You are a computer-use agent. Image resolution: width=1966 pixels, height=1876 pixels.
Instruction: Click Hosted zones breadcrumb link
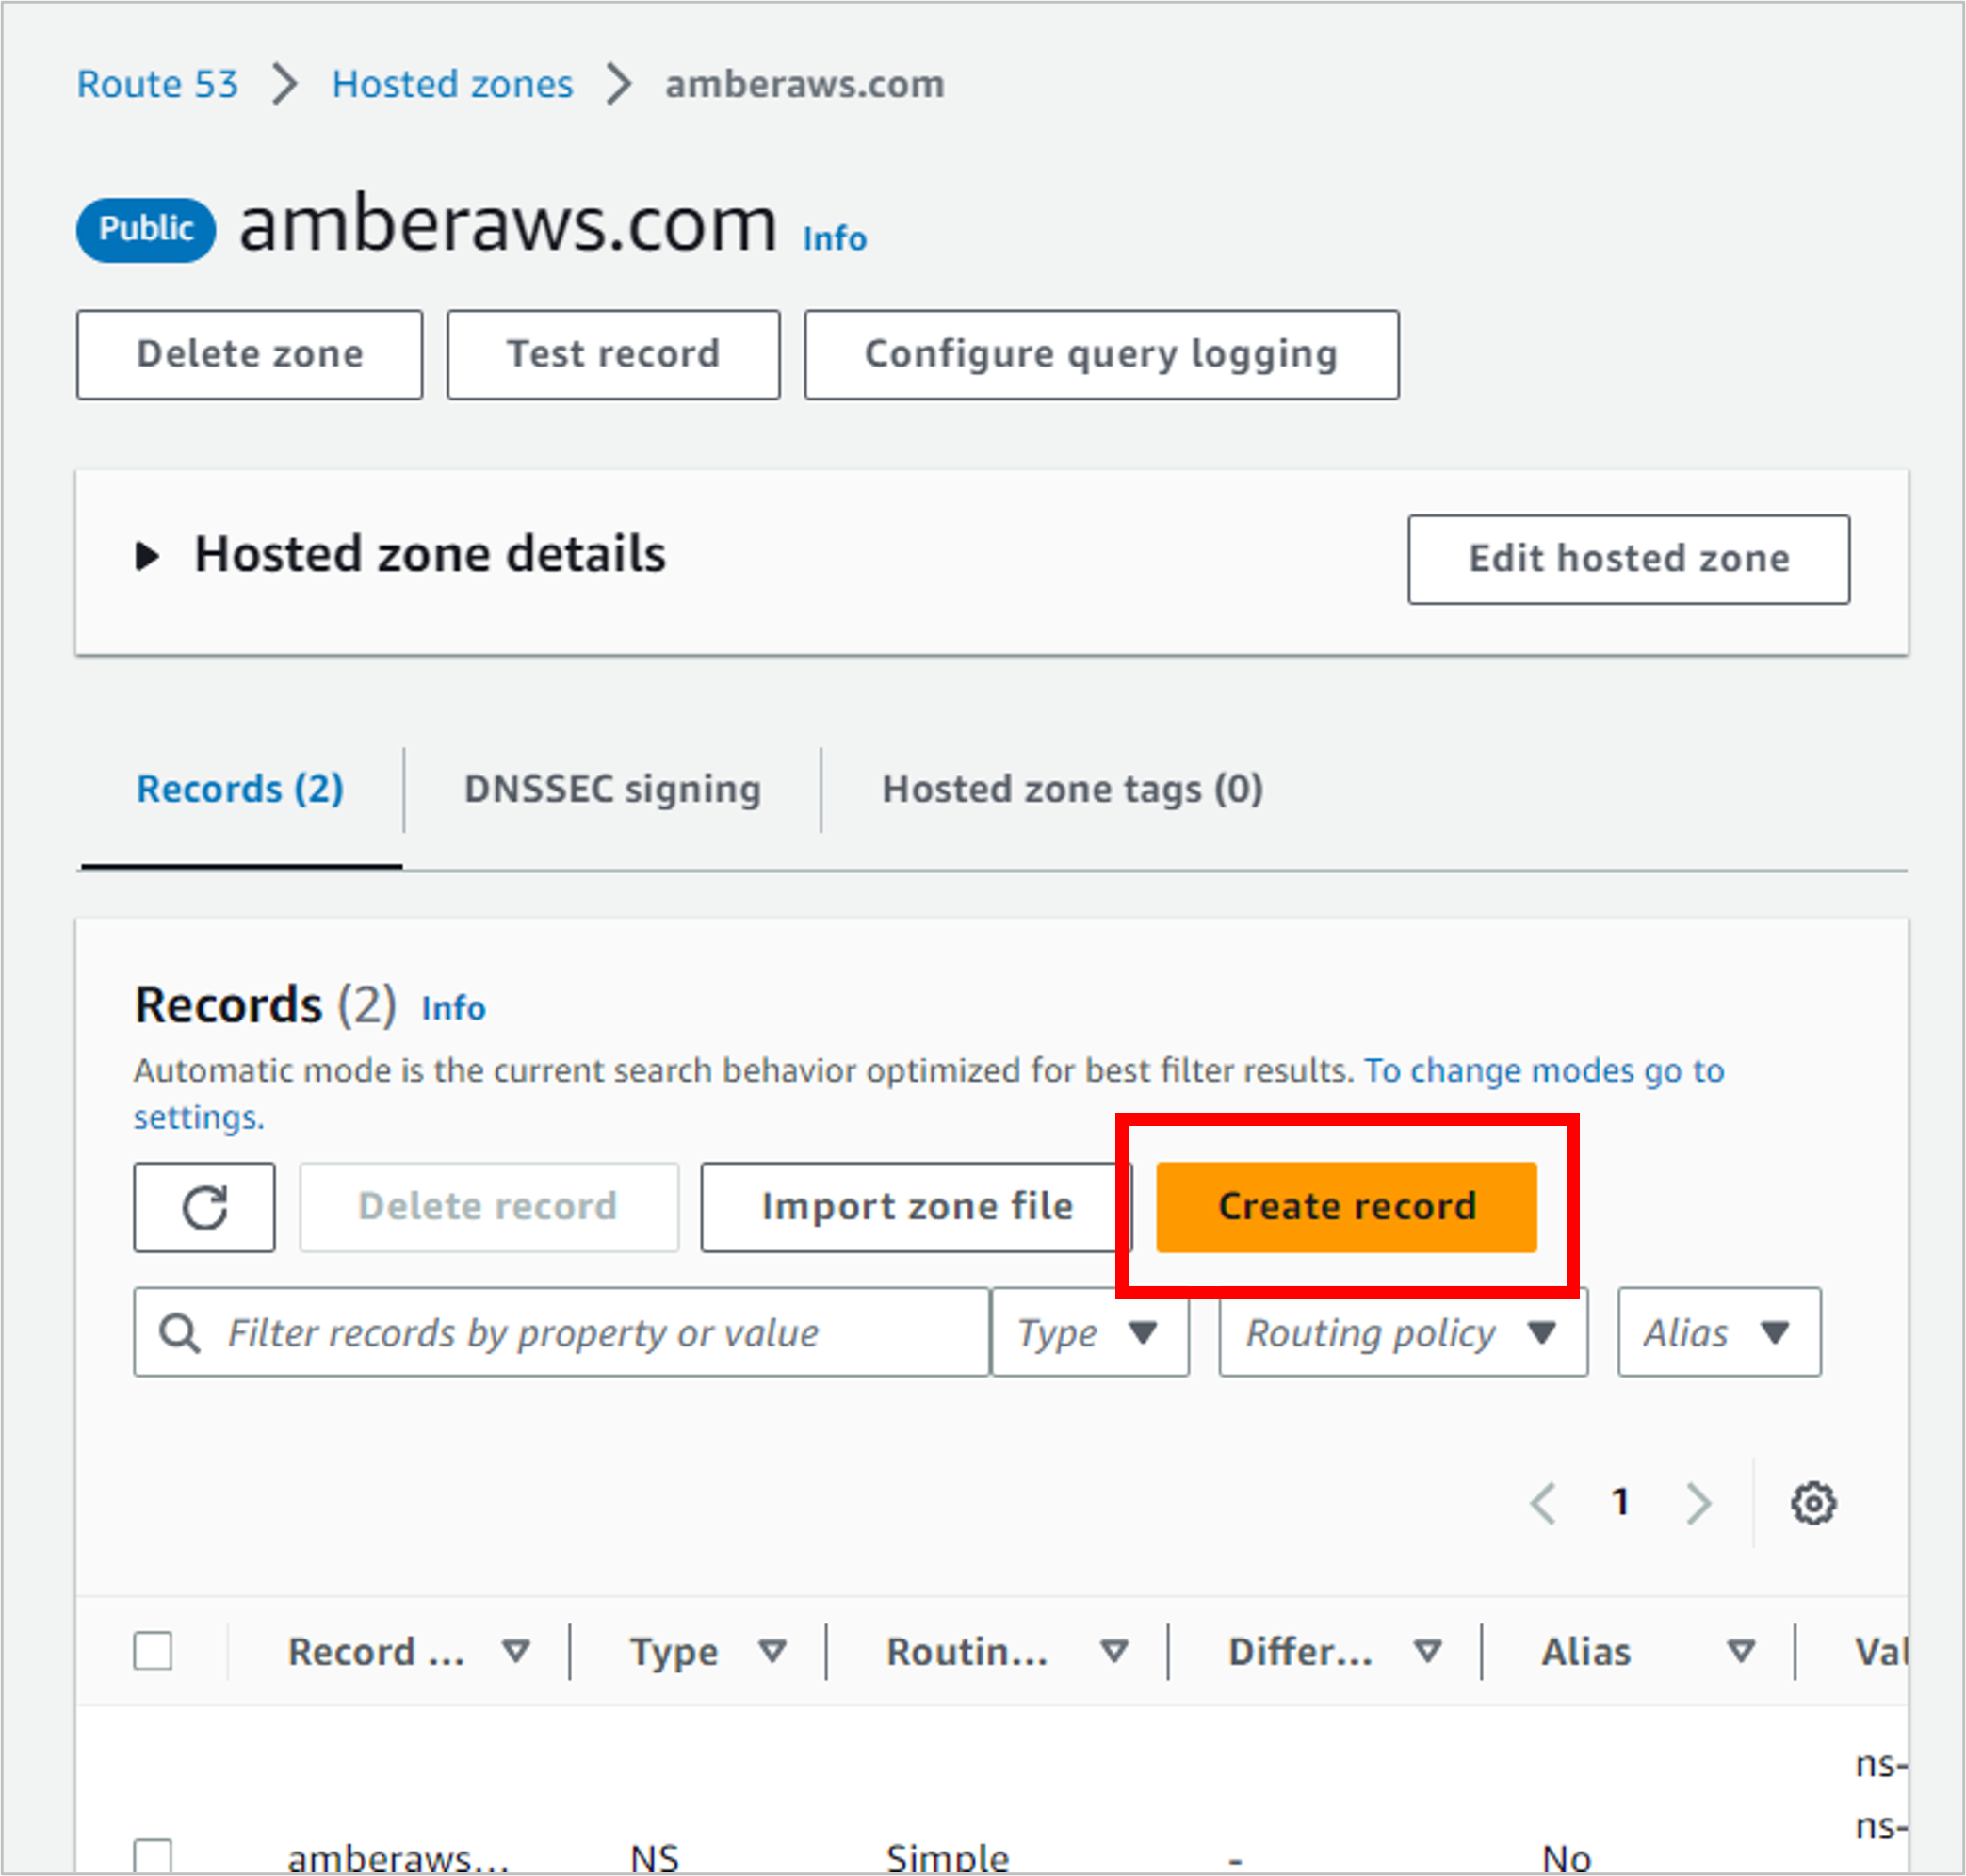point(452,84)
